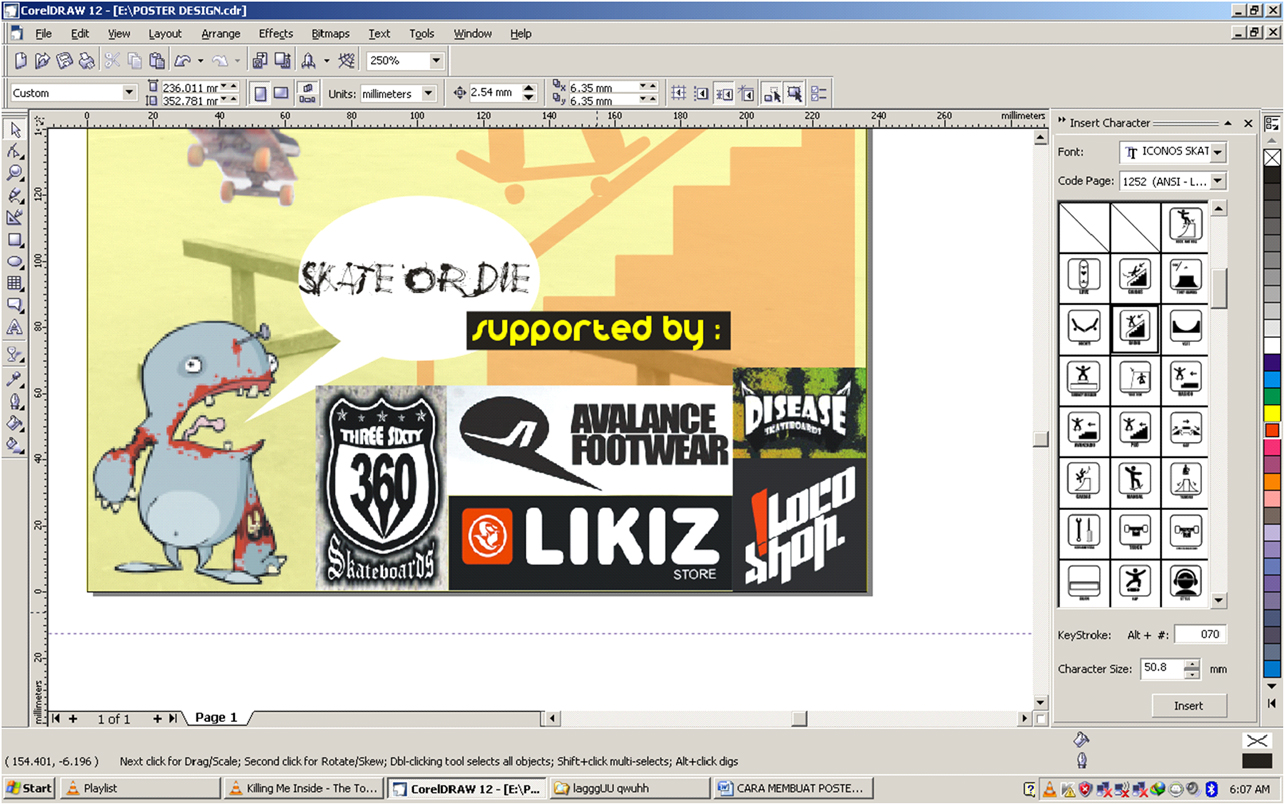
Task: Click the Character Size input field
Action: tap(1161, 669)
